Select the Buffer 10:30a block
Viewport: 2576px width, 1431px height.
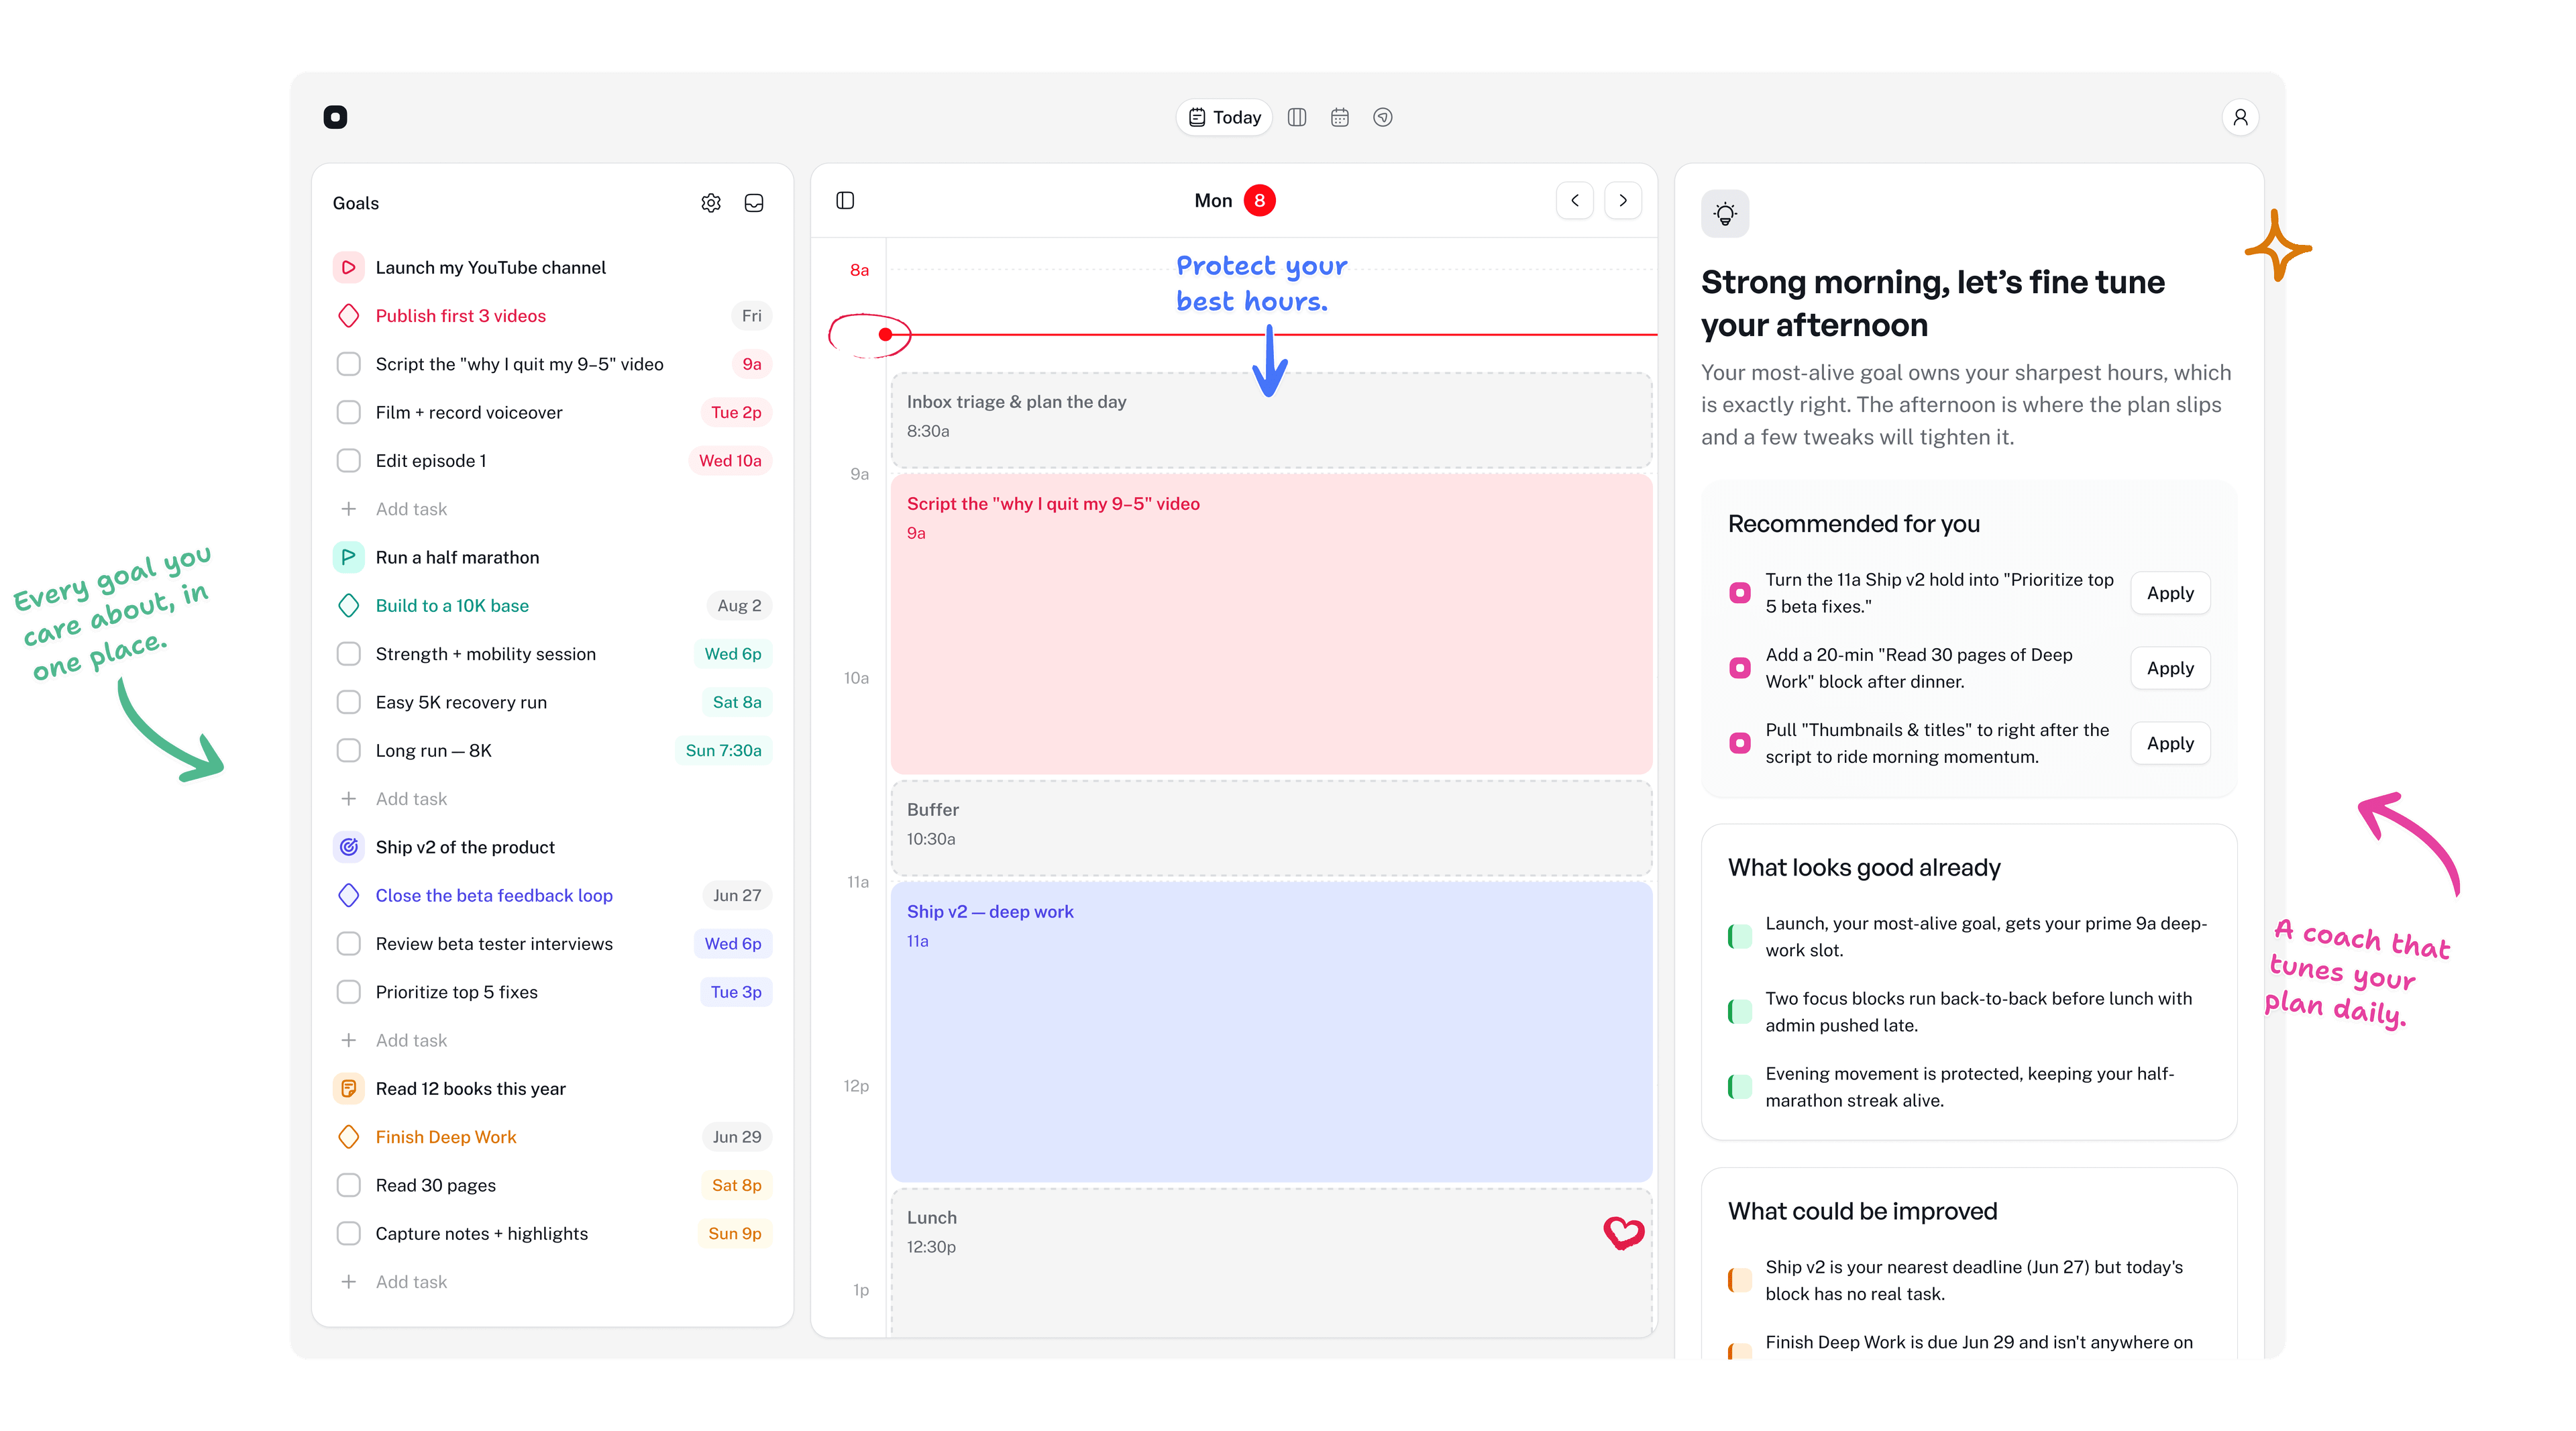tap(1271, 828)
